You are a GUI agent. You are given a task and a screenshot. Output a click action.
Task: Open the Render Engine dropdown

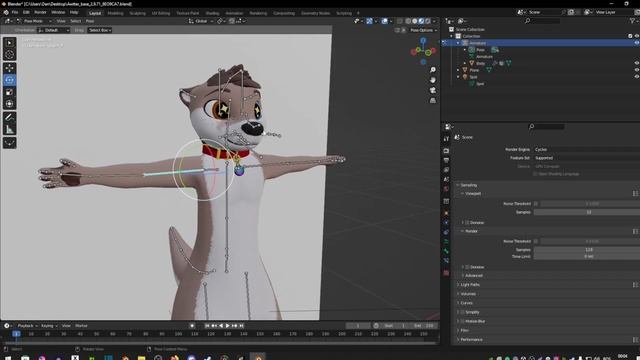tap(587, 149)
